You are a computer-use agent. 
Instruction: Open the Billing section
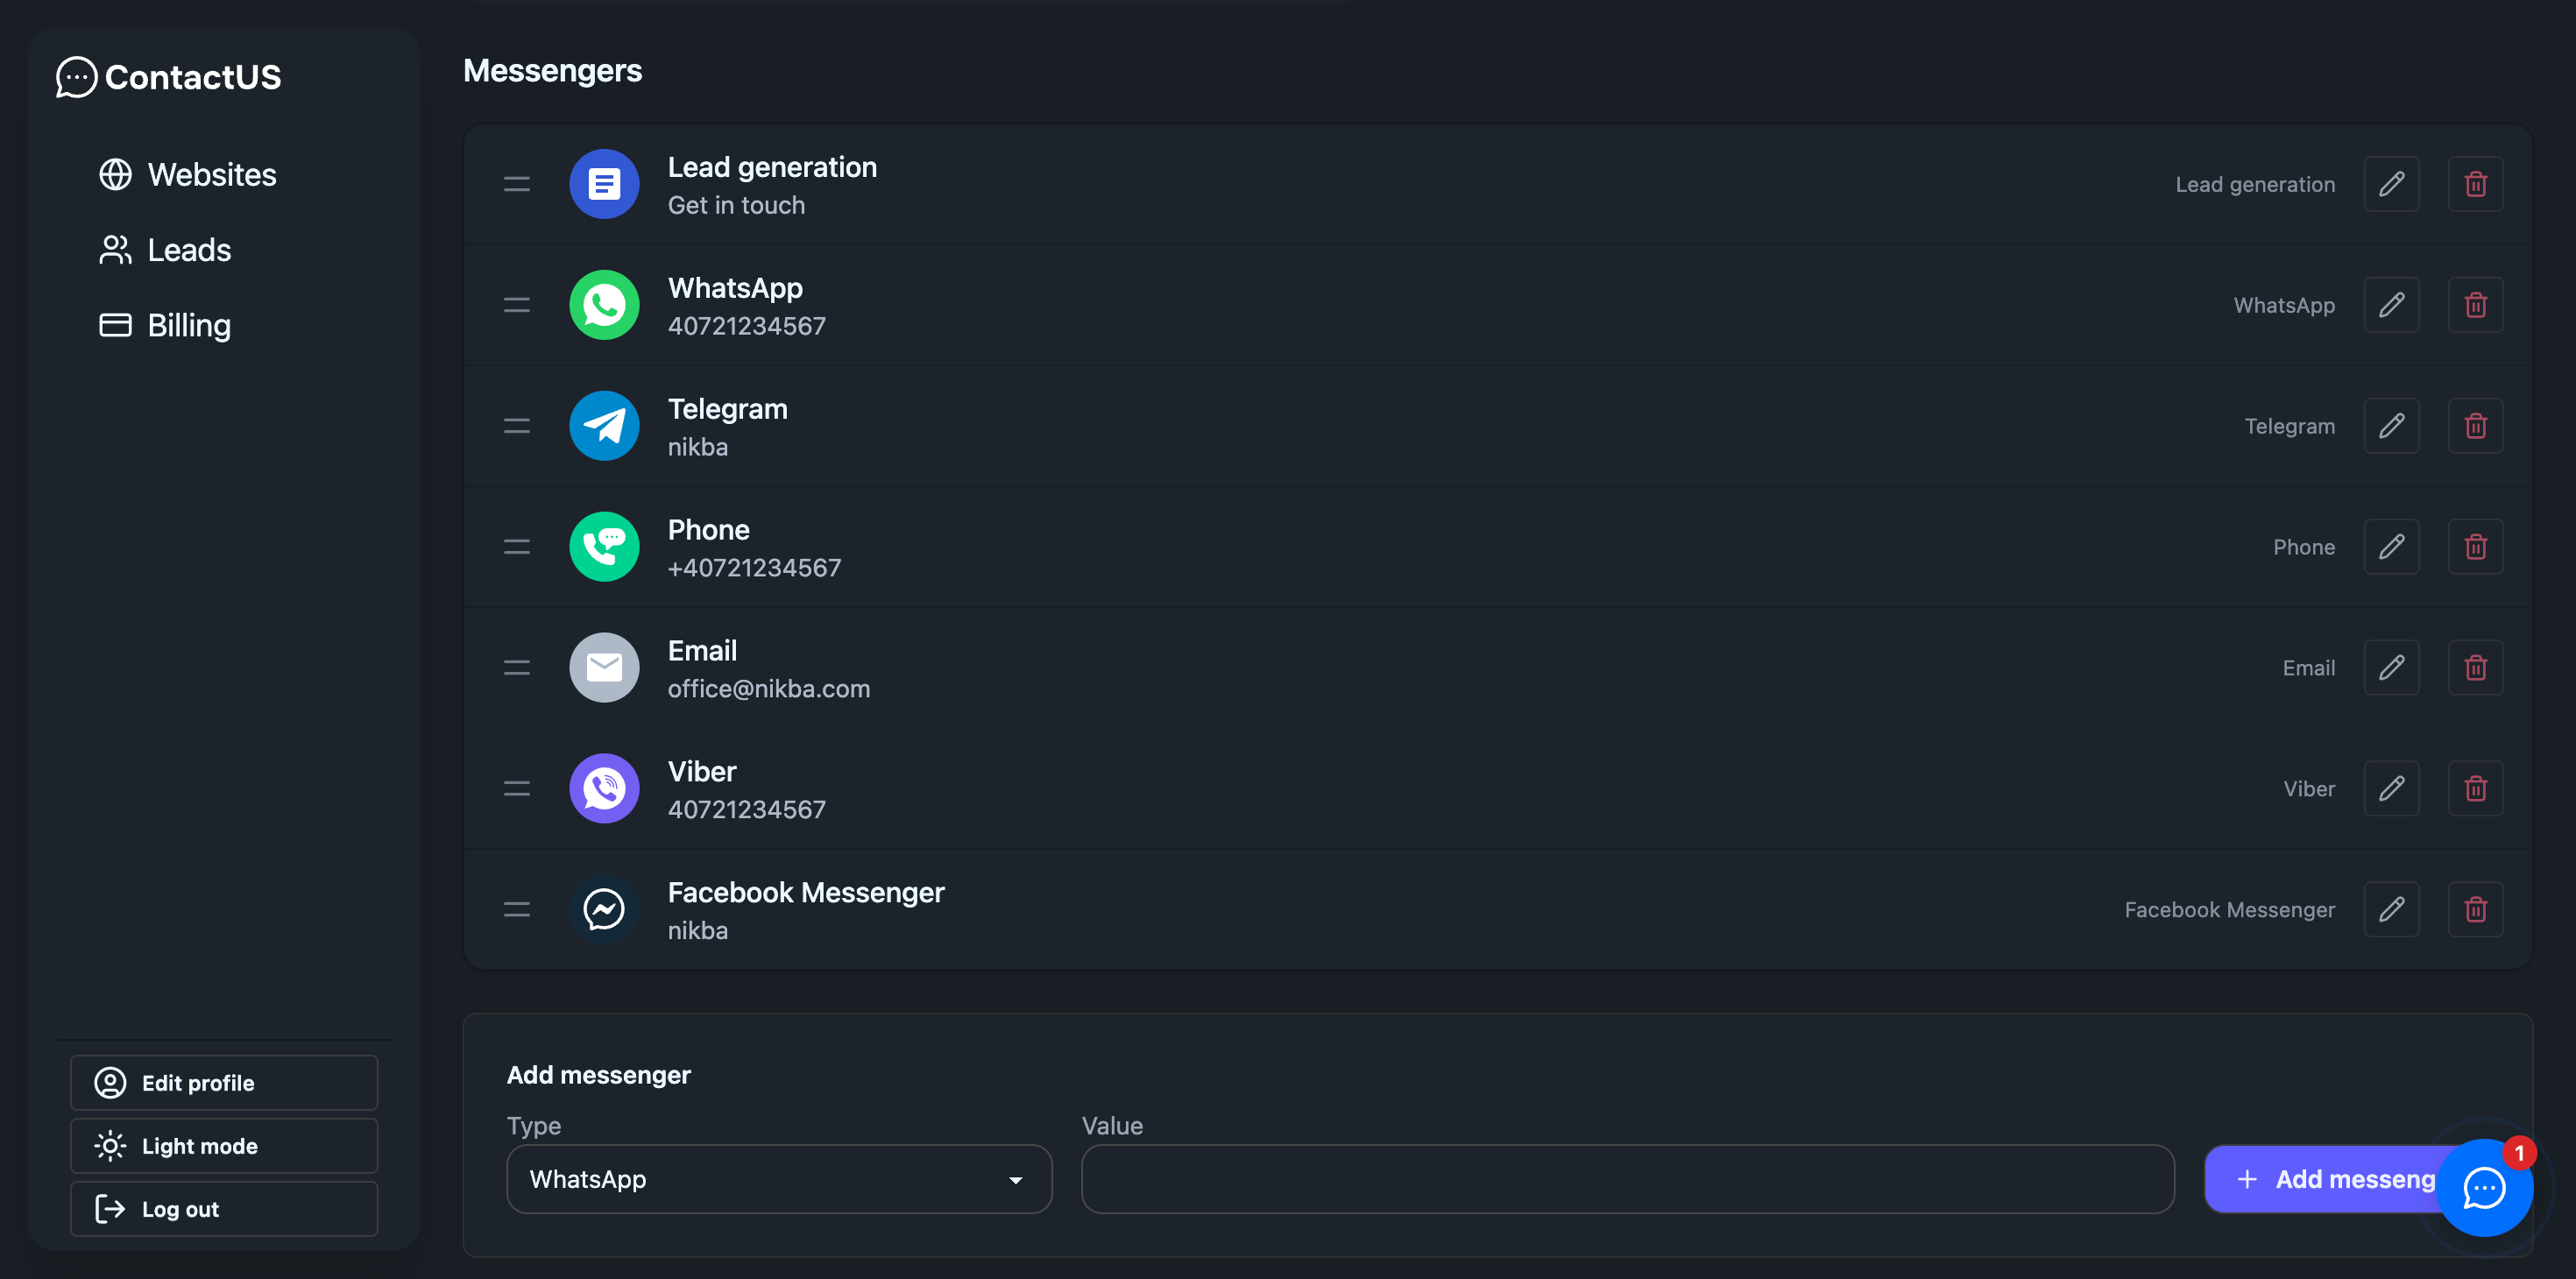tap(189, 324)
